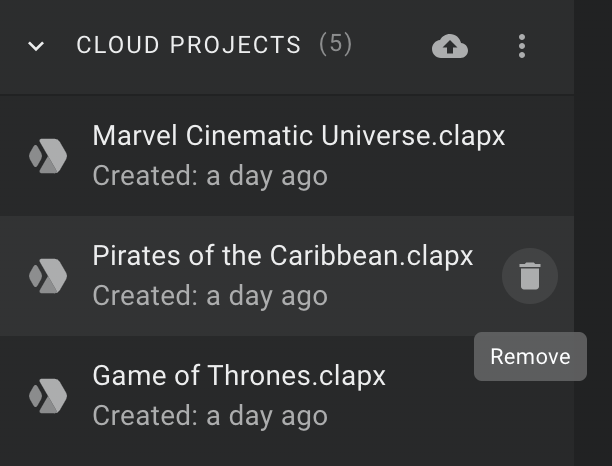Open the three-dot more options menu
The width and height of the screenshot is (612, 466).
(522, 46)
